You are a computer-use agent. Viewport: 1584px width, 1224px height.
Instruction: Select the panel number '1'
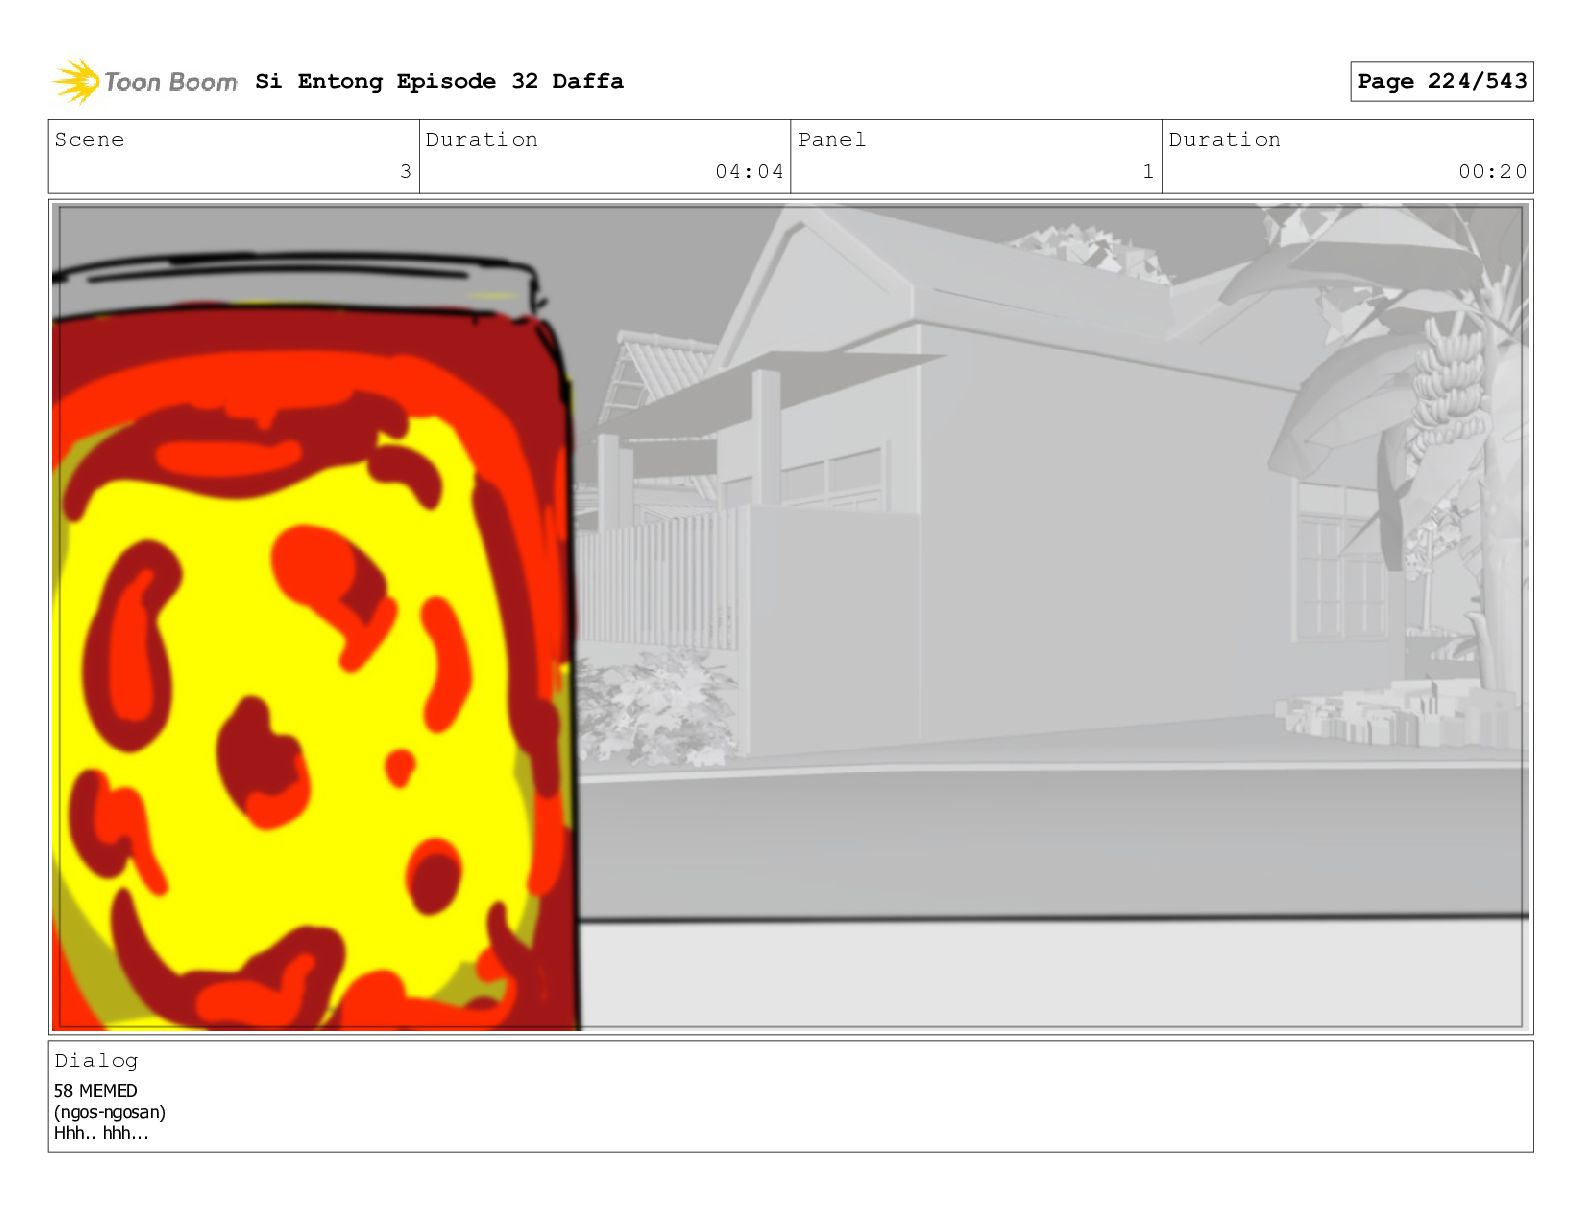pyautogui.click(x=1148, y=171)
